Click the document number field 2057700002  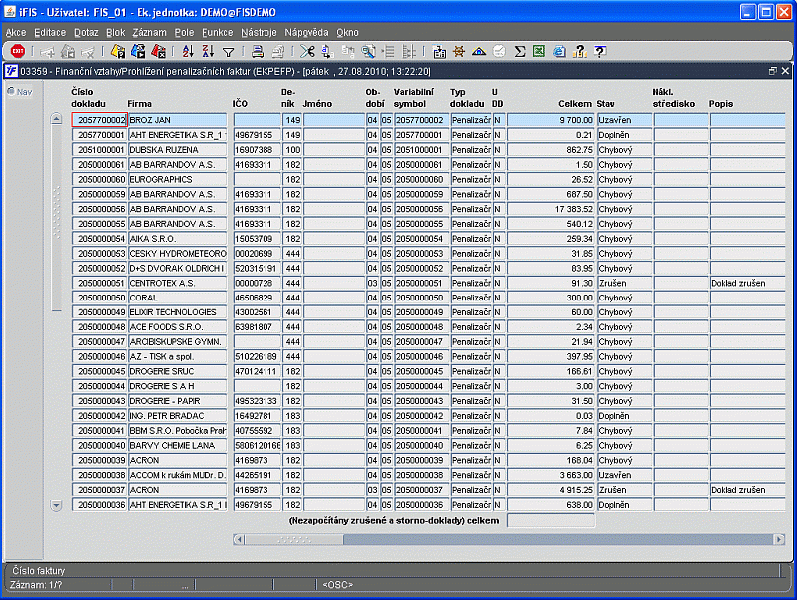point(99,120)
